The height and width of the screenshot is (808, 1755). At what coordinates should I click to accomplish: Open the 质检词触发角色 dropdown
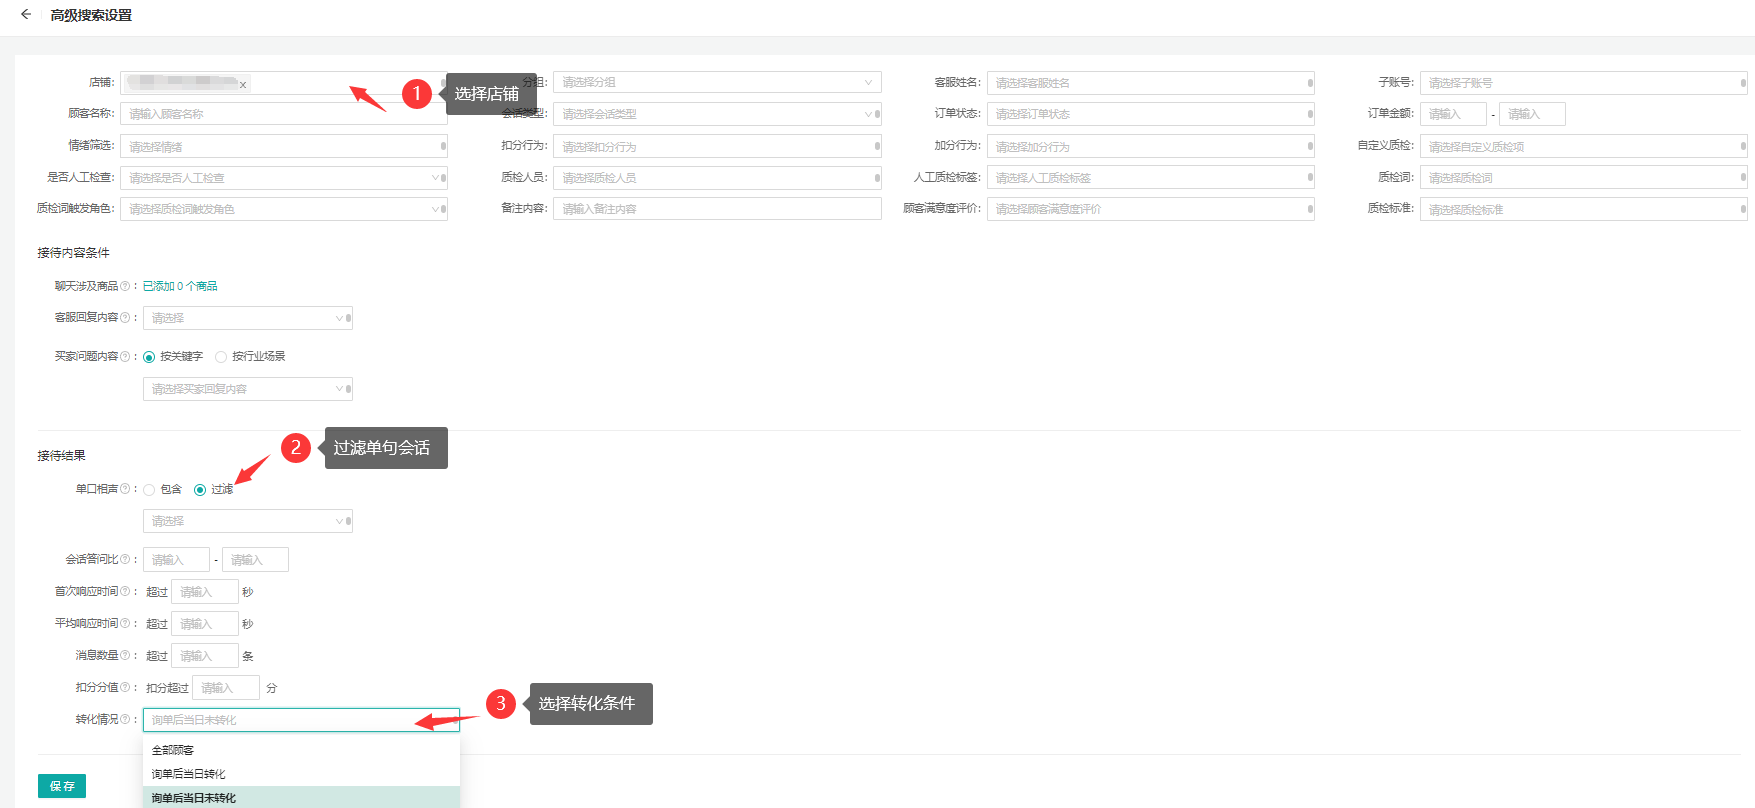(x=284, y=209)
